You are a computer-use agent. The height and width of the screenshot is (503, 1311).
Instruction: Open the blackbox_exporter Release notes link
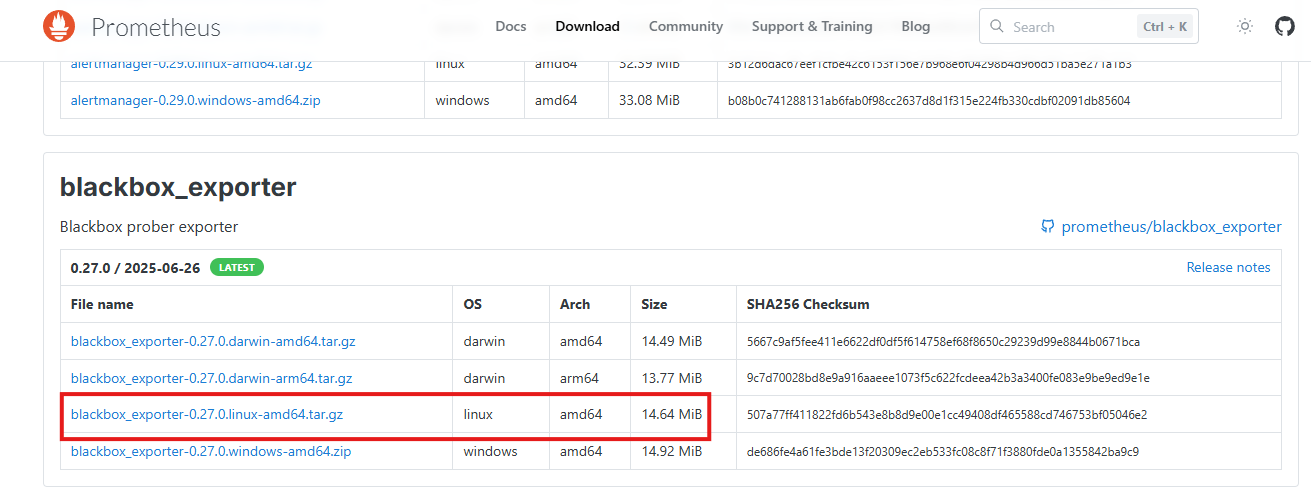click(1227, 267)
